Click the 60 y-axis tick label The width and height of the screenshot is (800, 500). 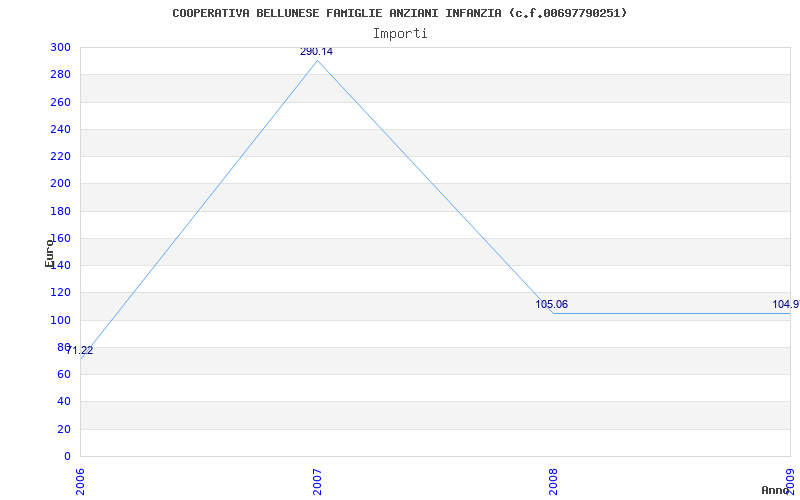pyautogui.click(x=64, y=374)
